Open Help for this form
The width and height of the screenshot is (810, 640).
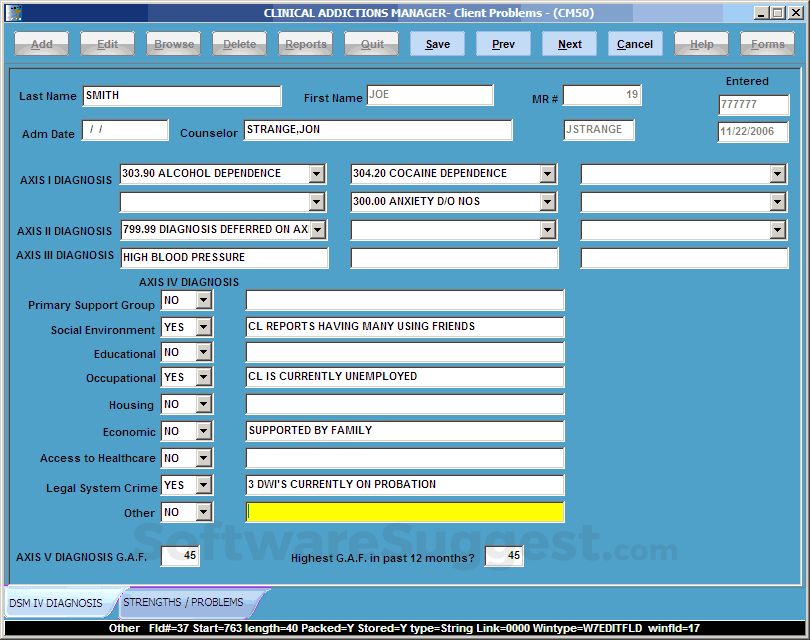point(701,43)
